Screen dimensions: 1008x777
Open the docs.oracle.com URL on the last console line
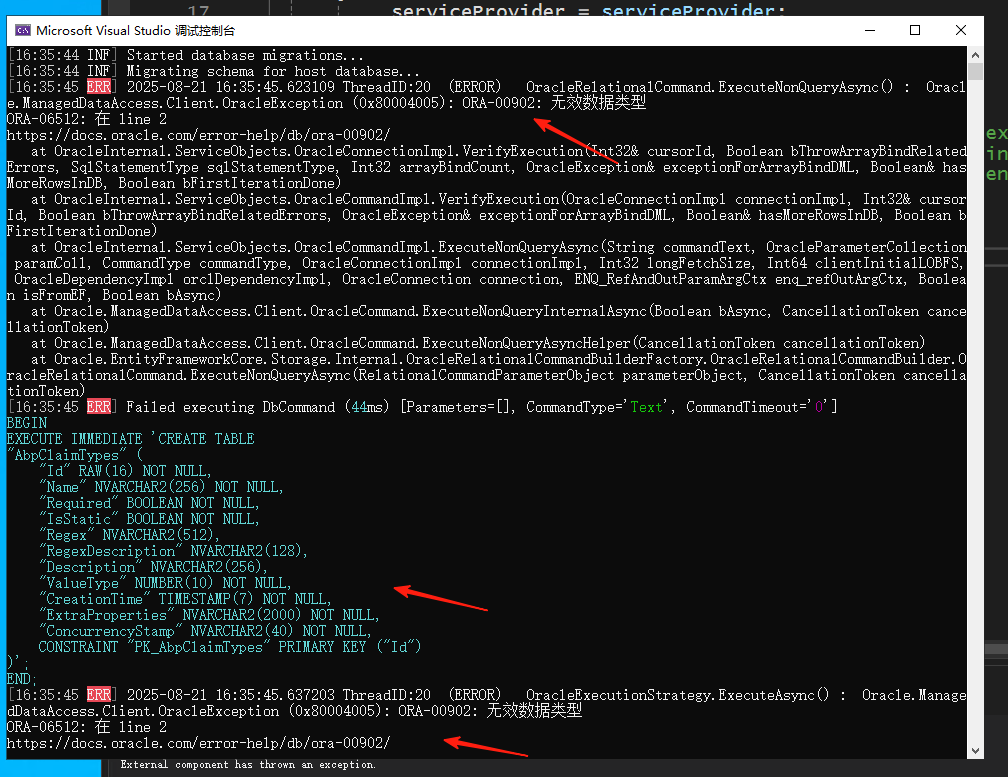click(198, 743)
